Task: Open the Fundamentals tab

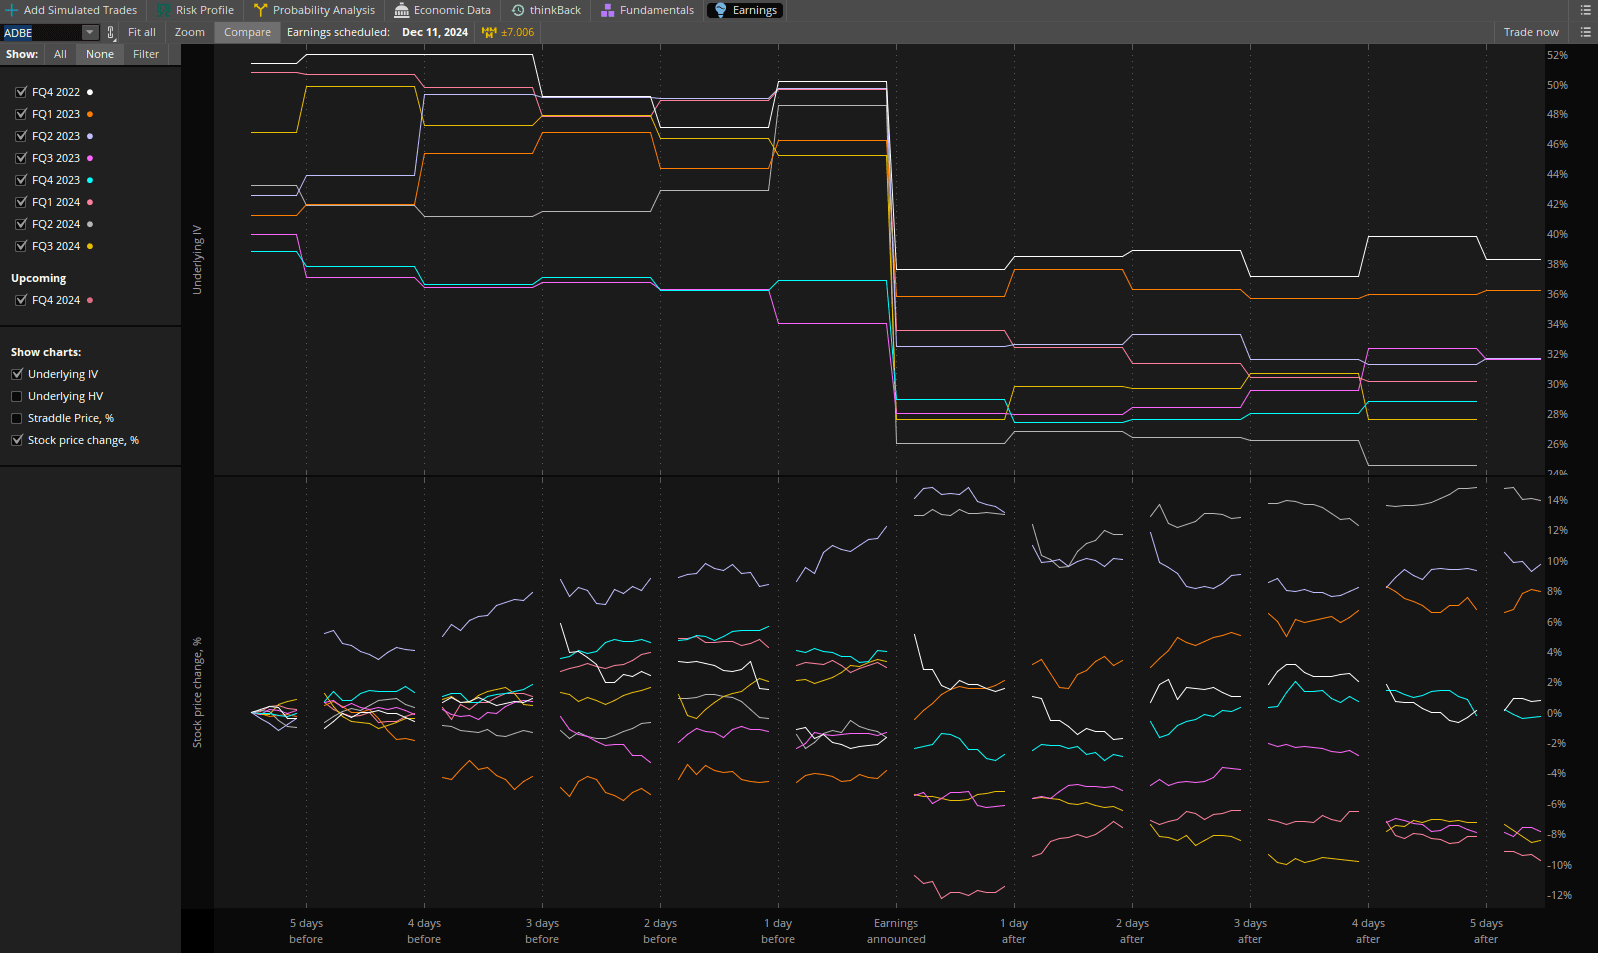Action: pos(647,10)
